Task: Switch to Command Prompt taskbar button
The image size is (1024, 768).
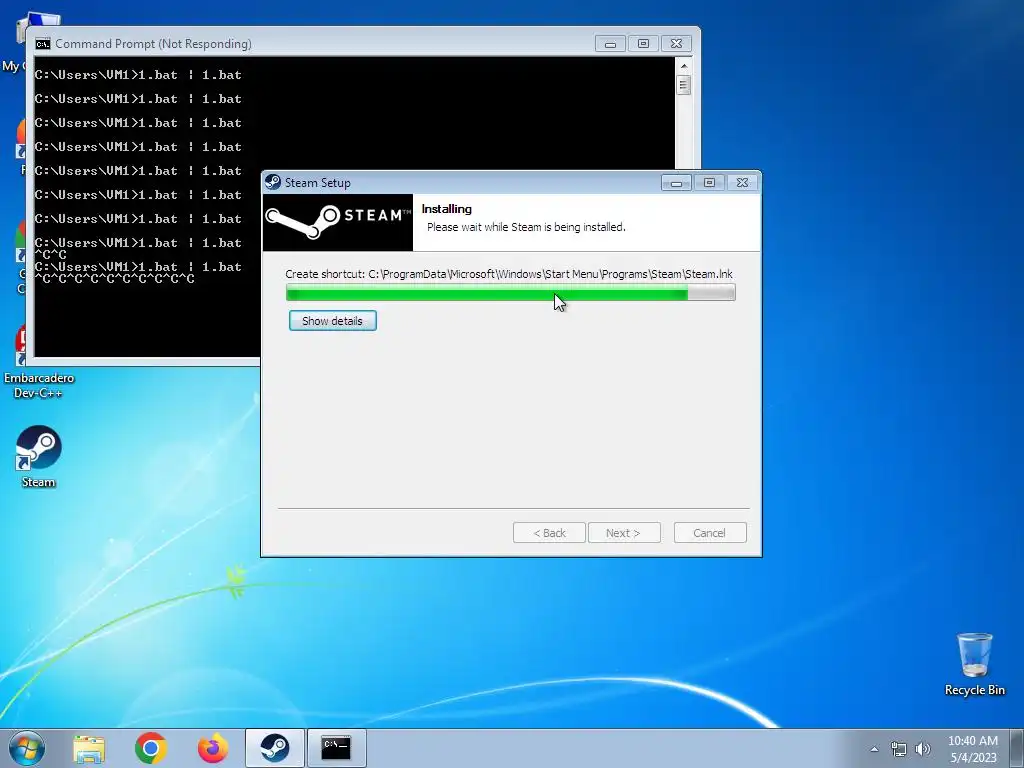Action: 336,748
